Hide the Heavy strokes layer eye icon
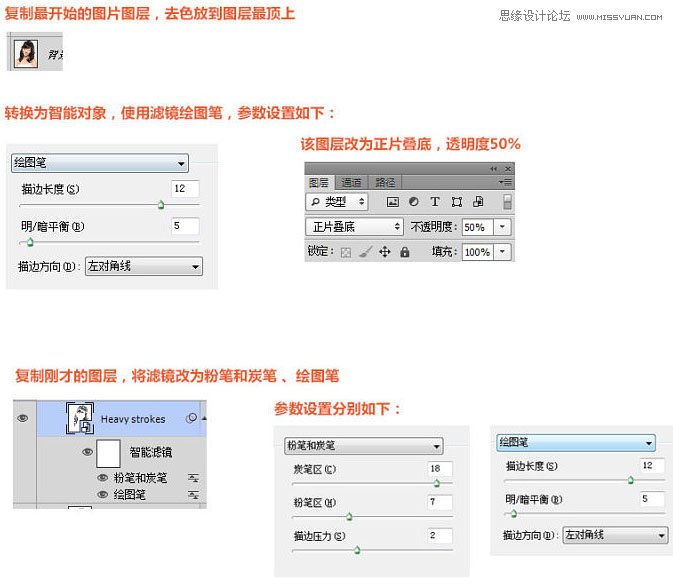673x585 pixels. (x=23, y=418)
